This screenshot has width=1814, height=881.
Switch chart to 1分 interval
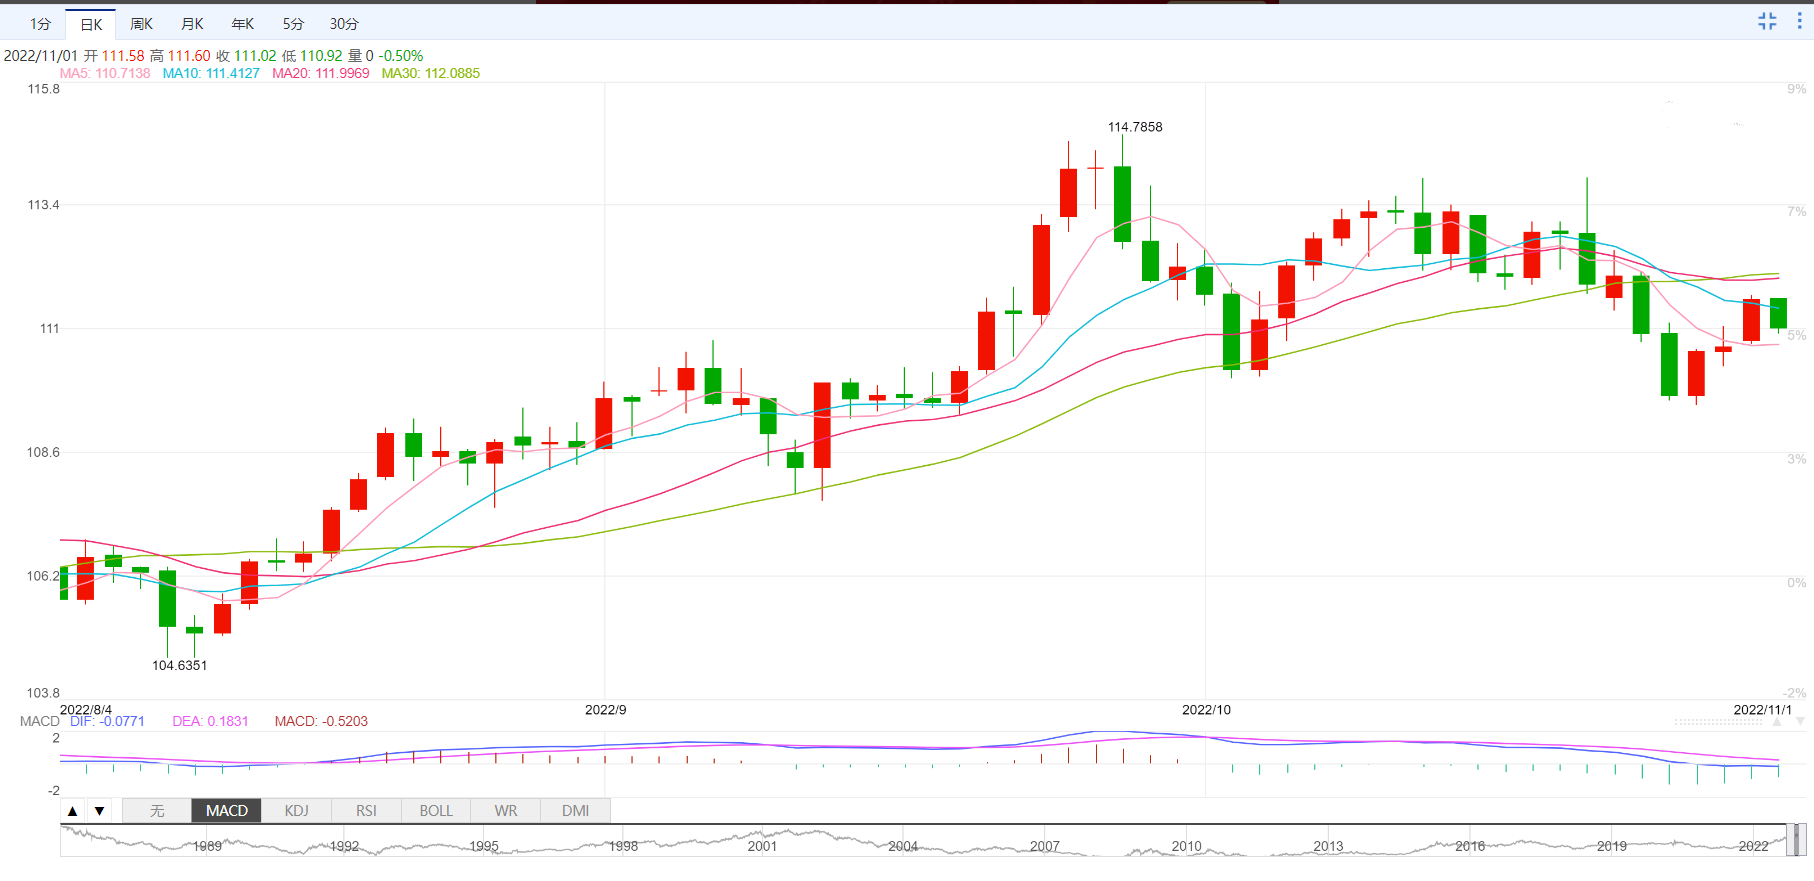(40, 24)
